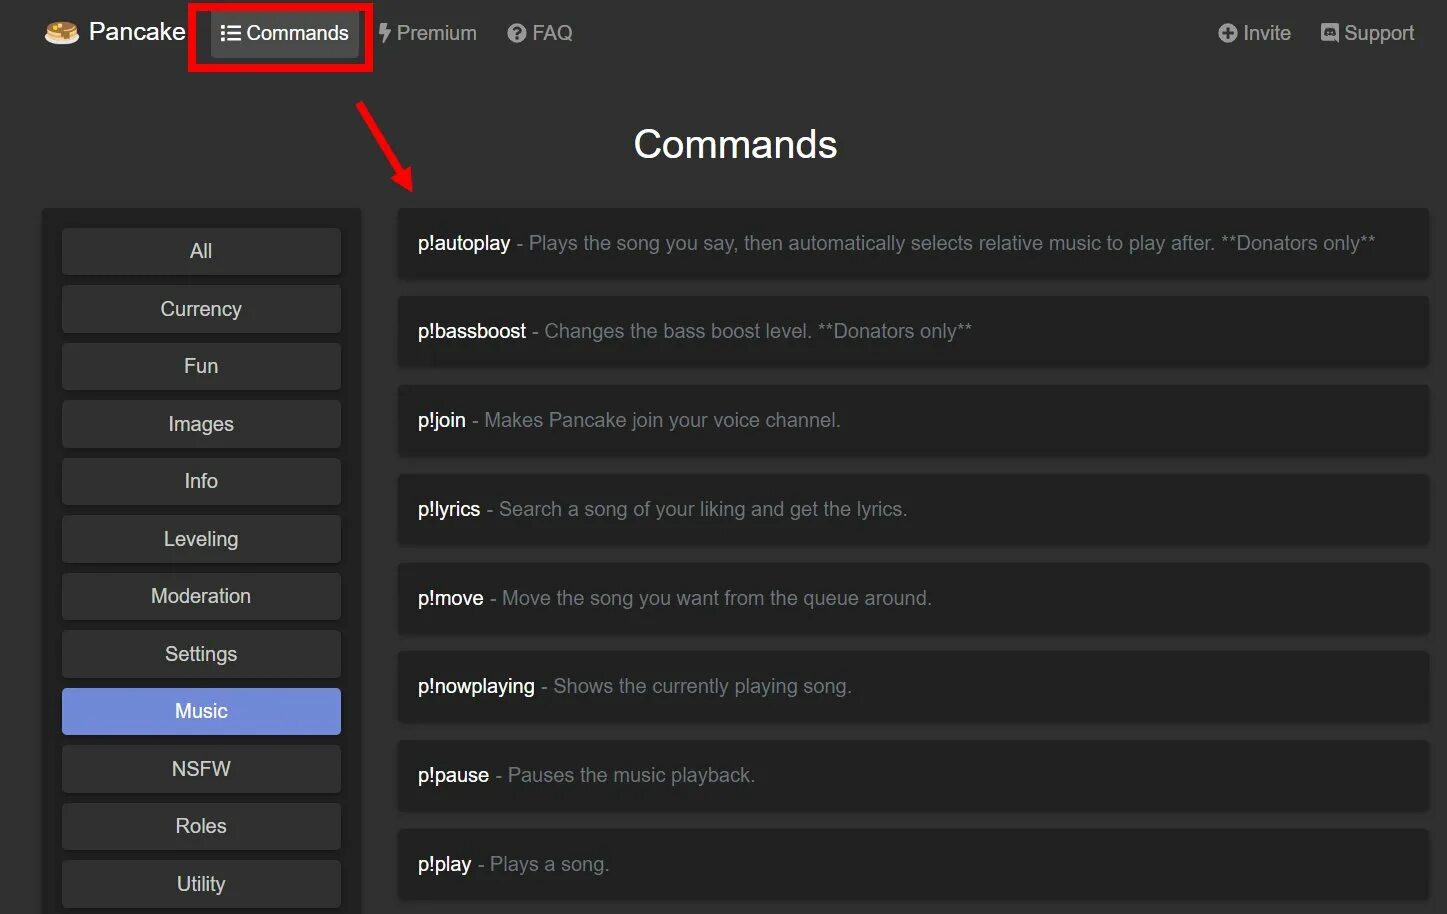1447x914 pixels.
Task: Filter commands by Info
Action: (x=201, y=481)
